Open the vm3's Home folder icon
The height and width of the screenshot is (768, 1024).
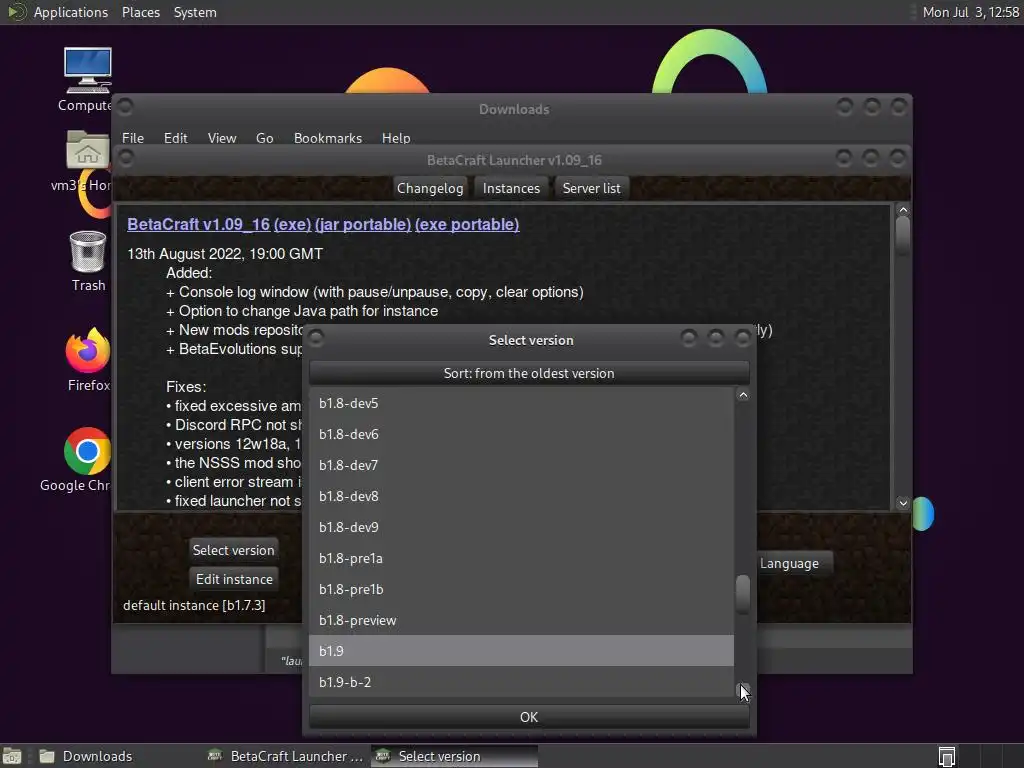click(x=87, y=150)
